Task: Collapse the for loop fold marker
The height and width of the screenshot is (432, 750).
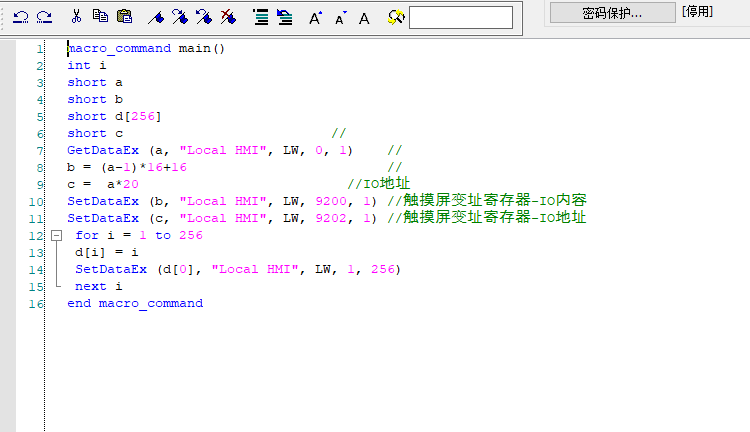Action: pyautogui.click(x=55, y=236)
